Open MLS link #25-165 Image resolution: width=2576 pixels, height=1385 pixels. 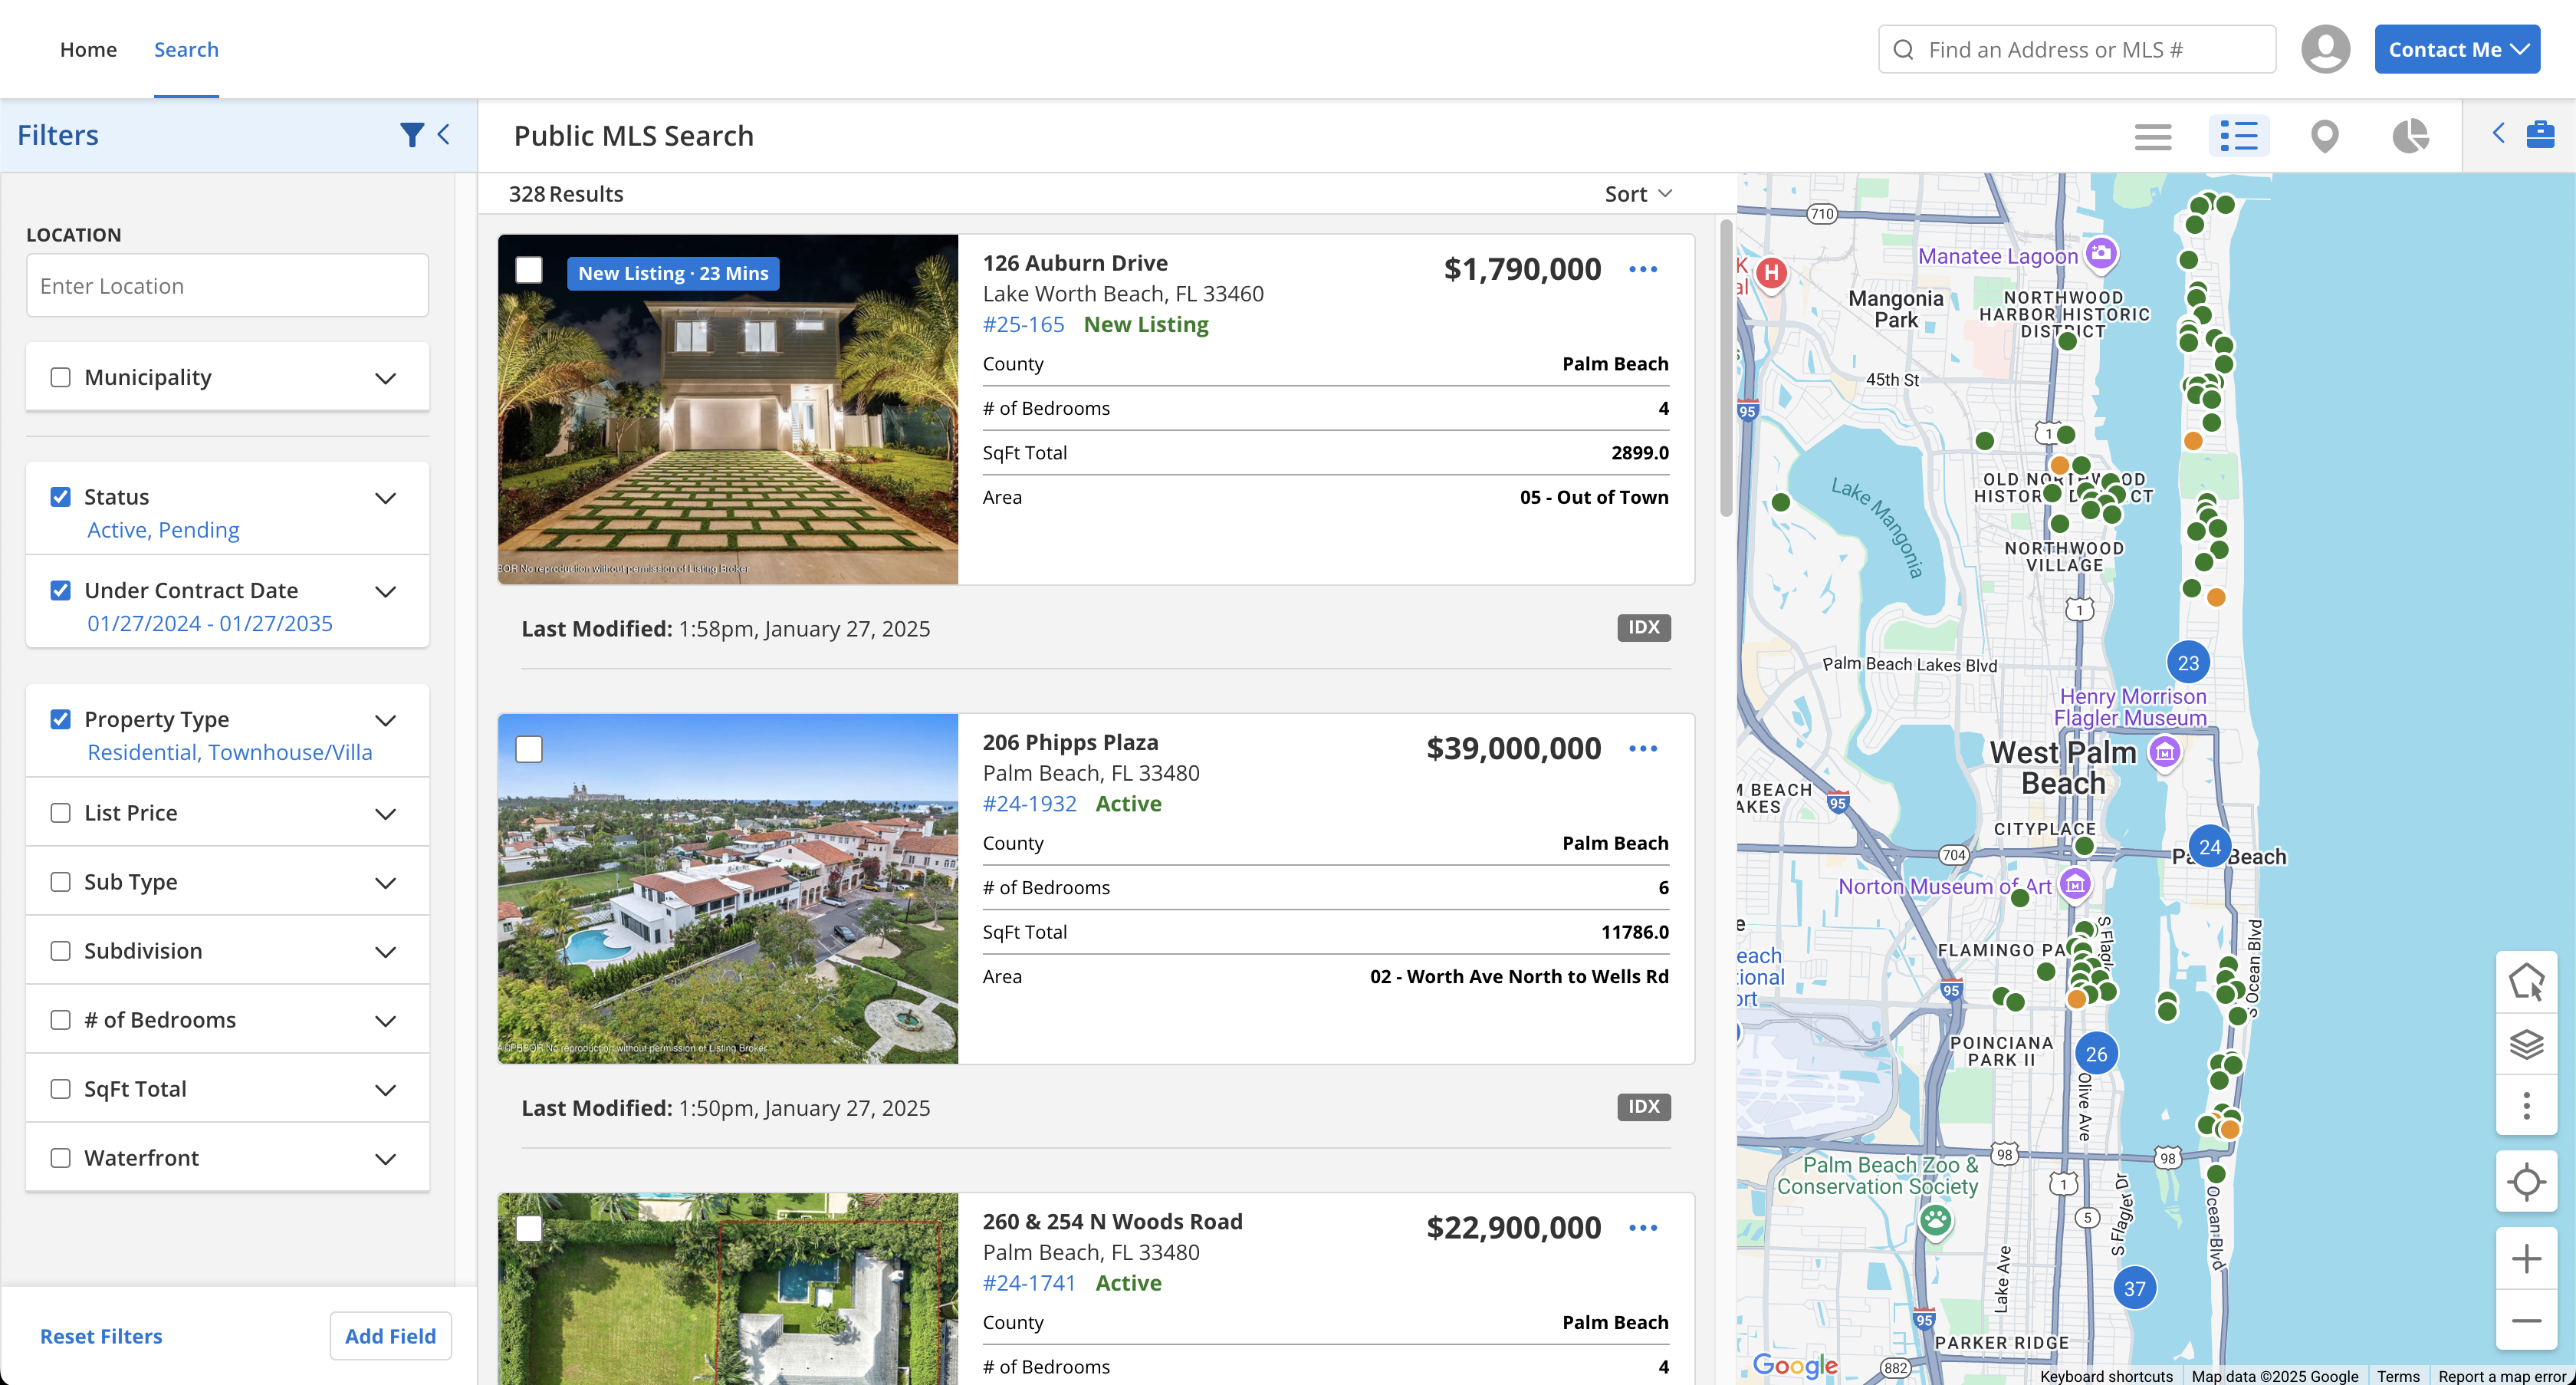pyautogui.click(x=1023, y=324)
